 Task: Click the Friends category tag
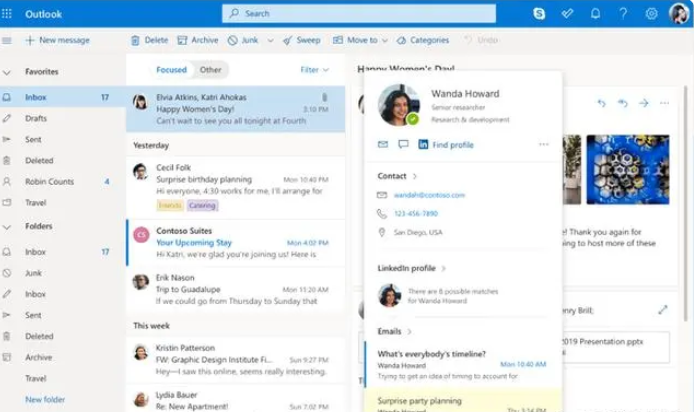[170, 205]
